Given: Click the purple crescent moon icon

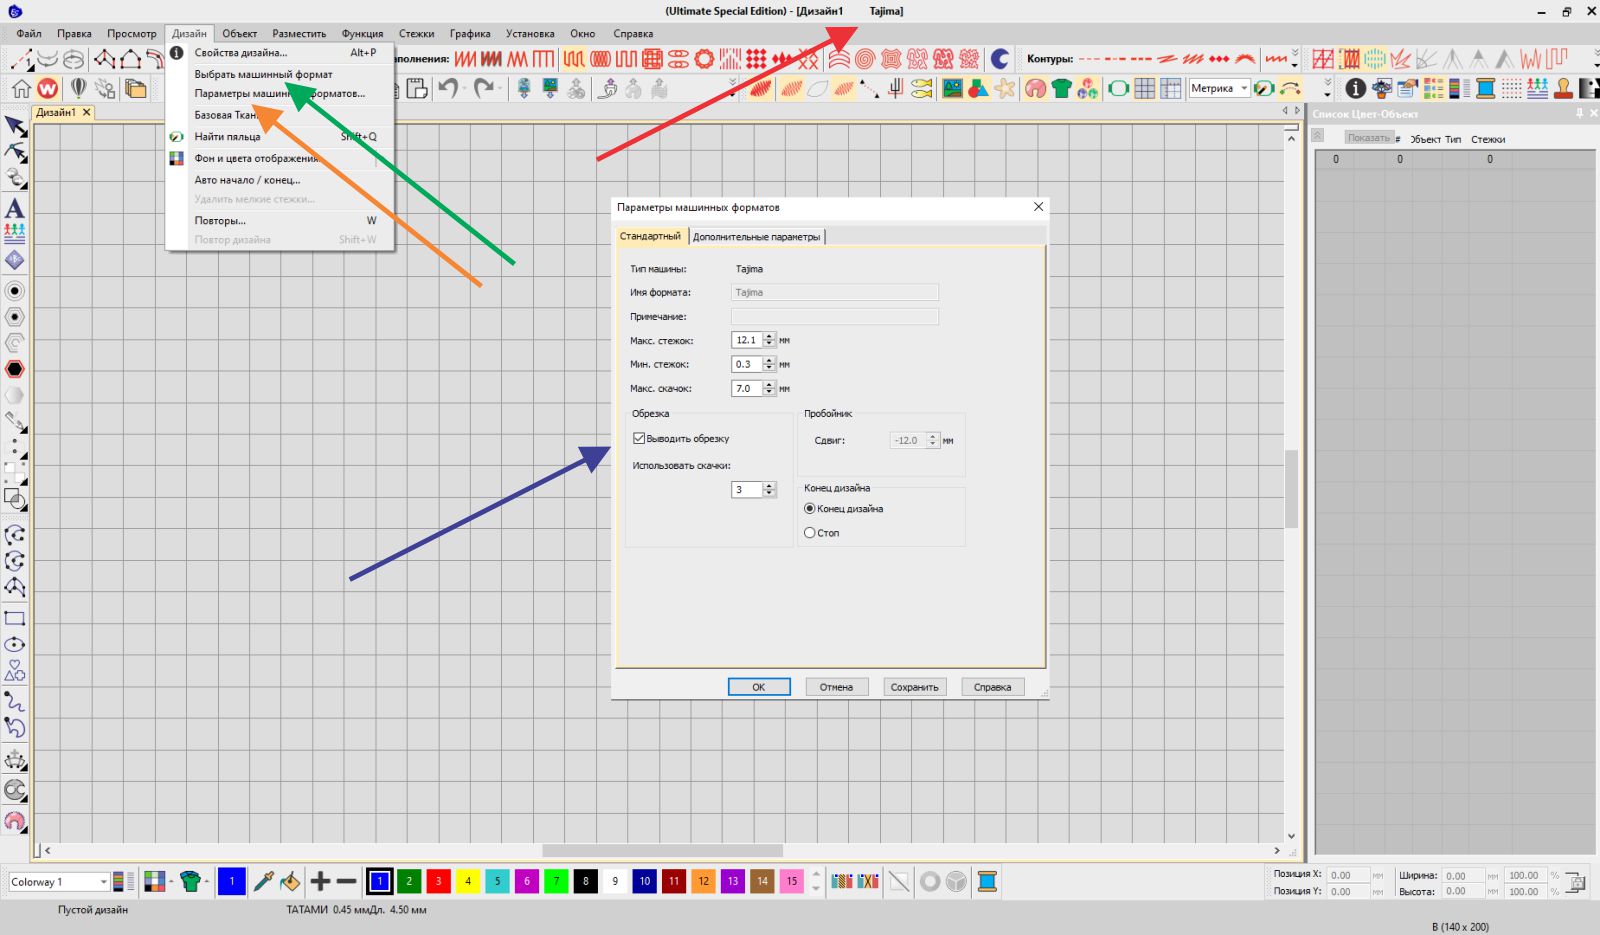Looking at the screenshot, I should point(999,59).
